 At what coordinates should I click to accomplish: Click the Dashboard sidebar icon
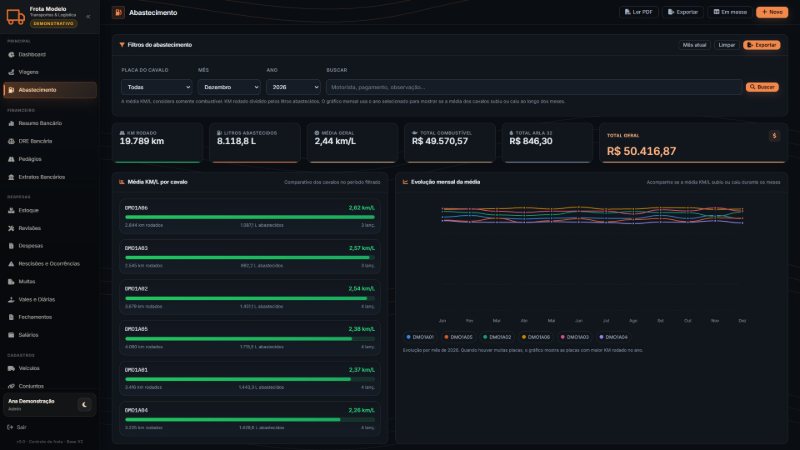click(11, 55)
